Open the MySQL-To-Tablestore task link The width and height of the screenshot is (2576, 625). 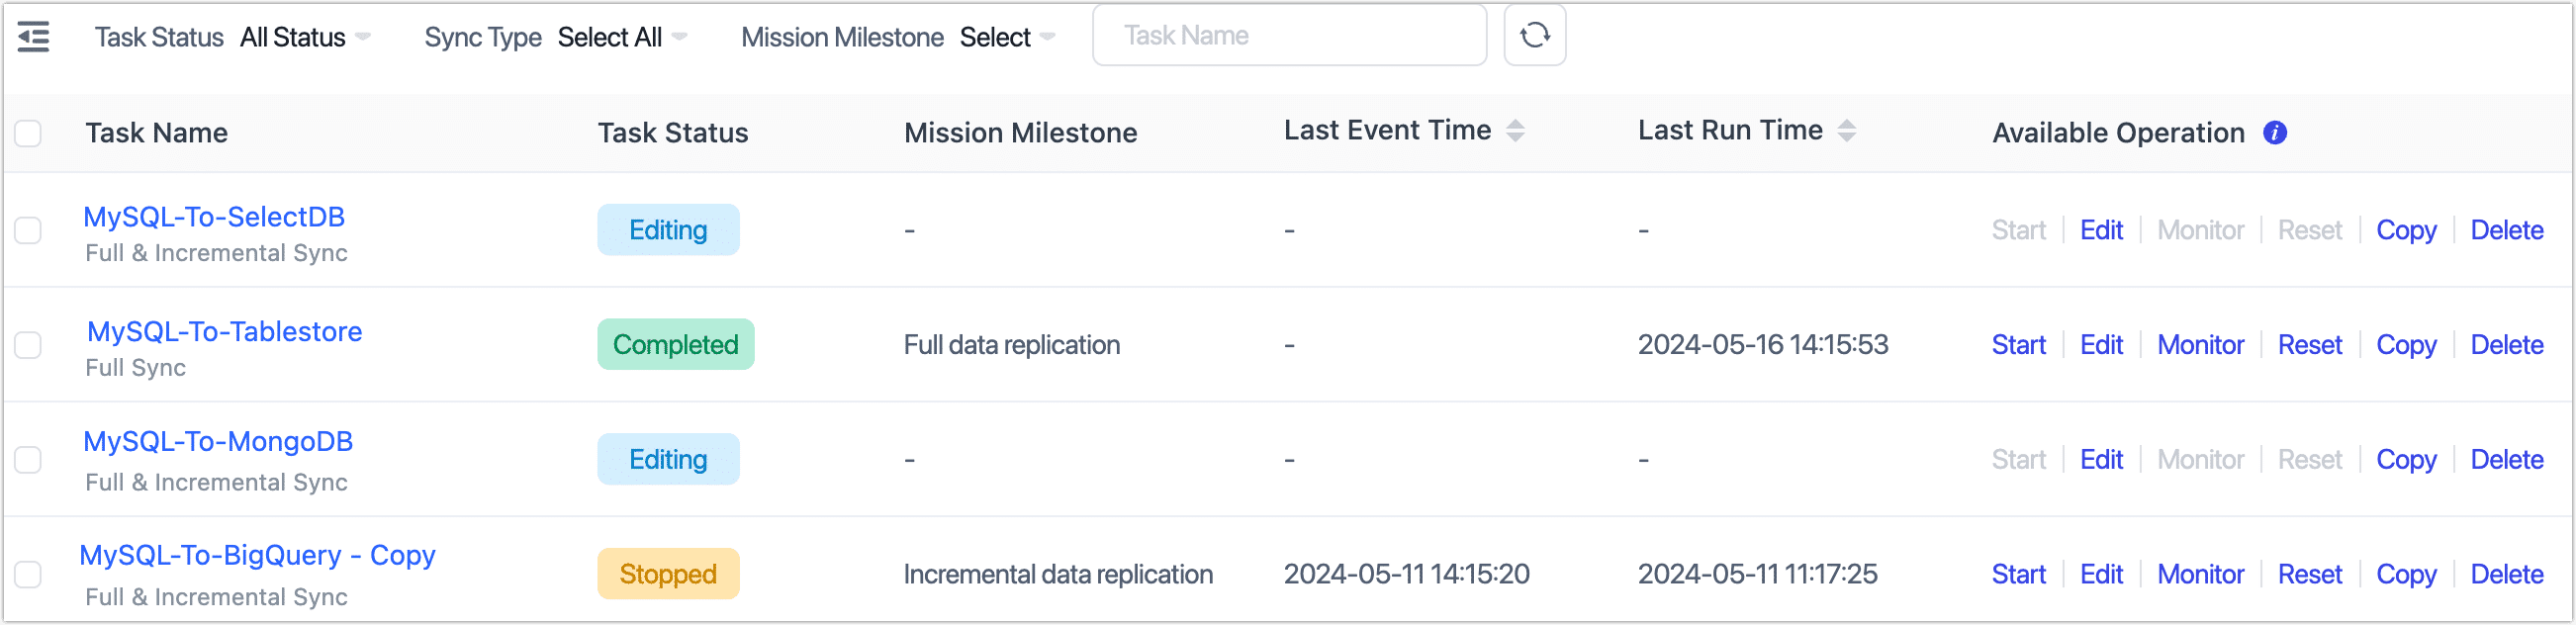(224, 332)
